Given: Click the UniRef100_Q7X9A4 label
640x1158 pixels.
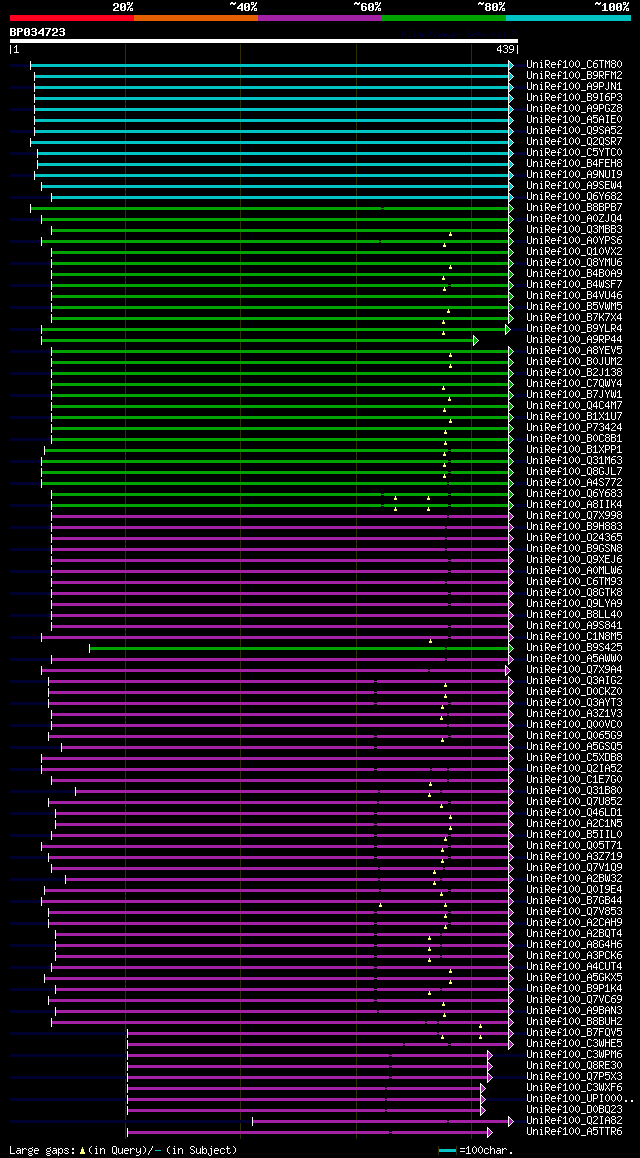Looking at the screenshot, I should (x=574, y=670).
